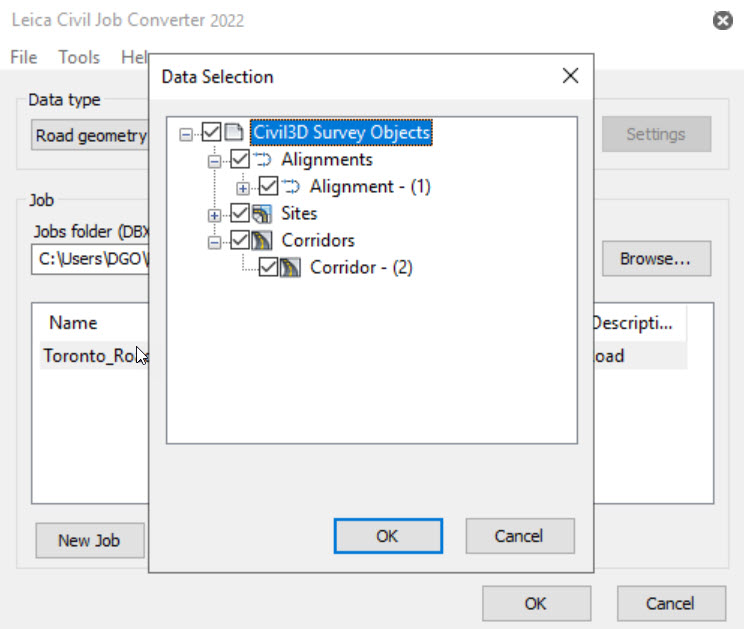This screenshot has width=744, height=629.
Task: Close the Leica Civil Job Converter window
Action: click(722, 20)
